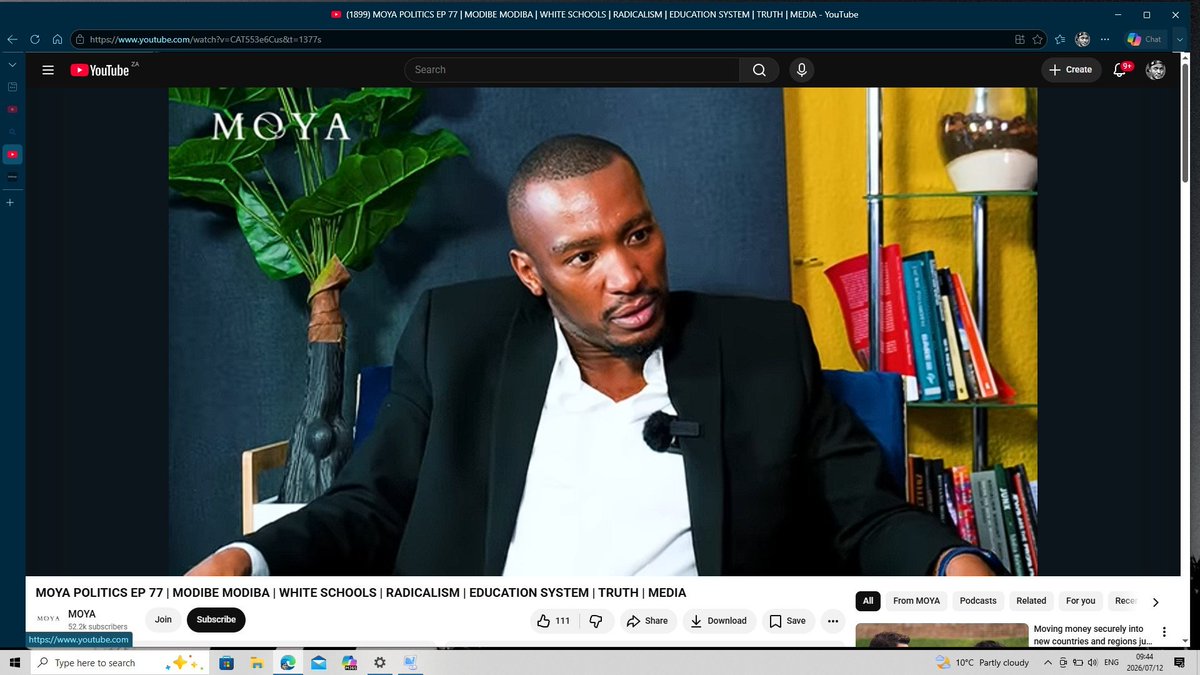The width and height of the screenshot is (1200, 675).
Task: Open Edge settings and more ellipsis
Action: pyautogui.click(x=1104, y=39)
